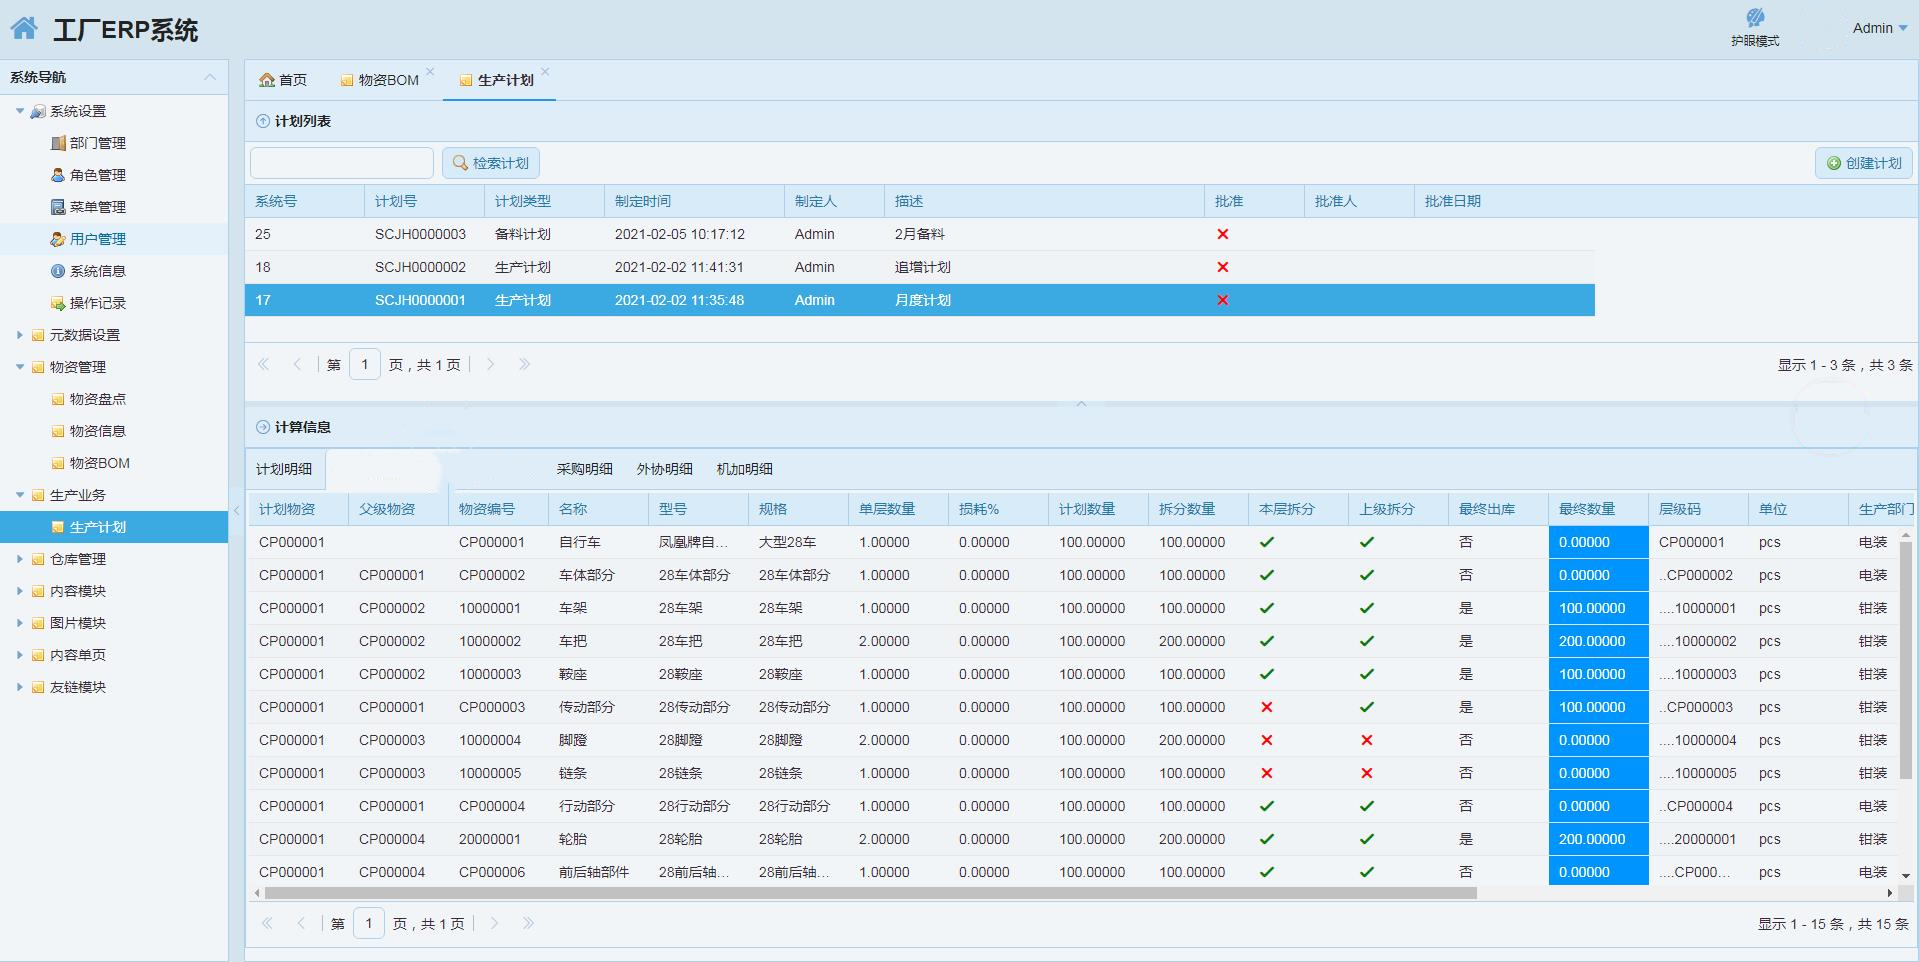Click the 创建计划 button
Viewport: 1919px width, 962px height.
coord(1864,163)
